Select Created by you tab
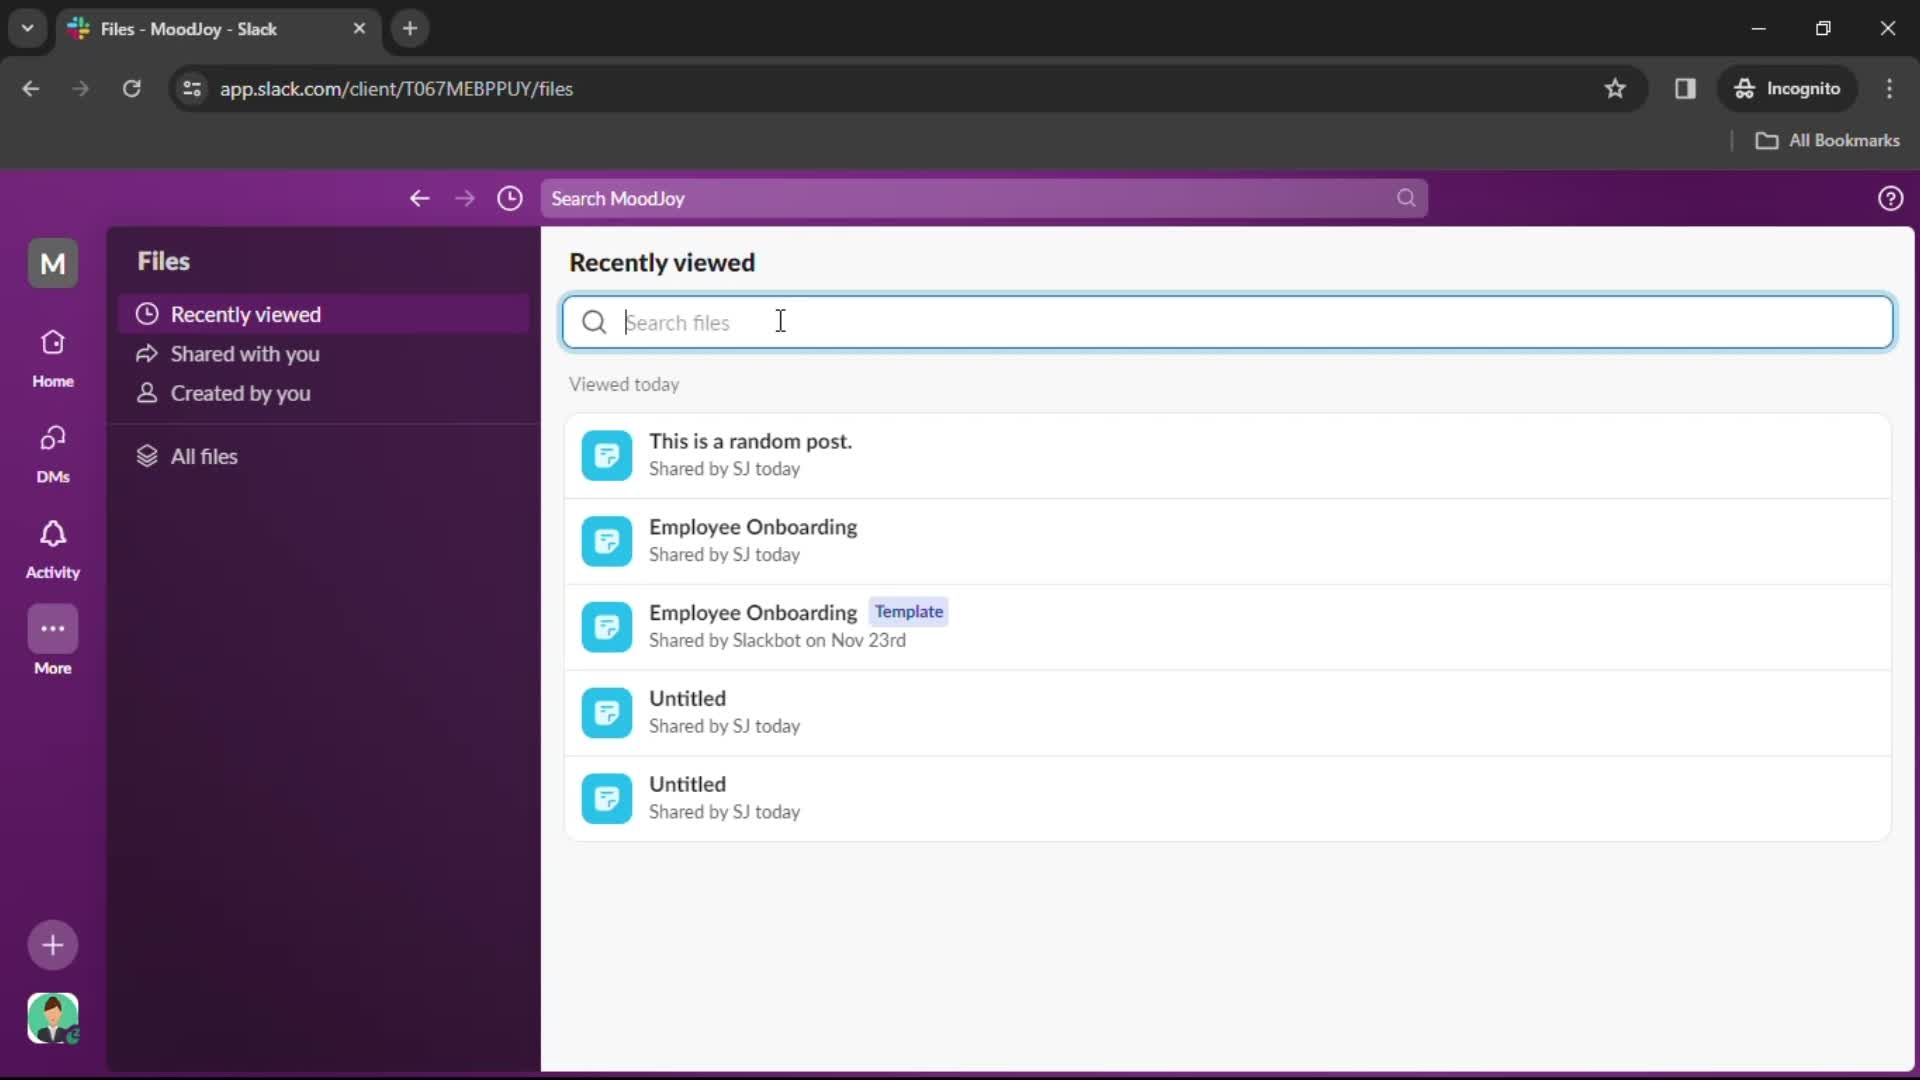Image resolution: width=1920 pixels, height=1080 pixels. point(240,392)
